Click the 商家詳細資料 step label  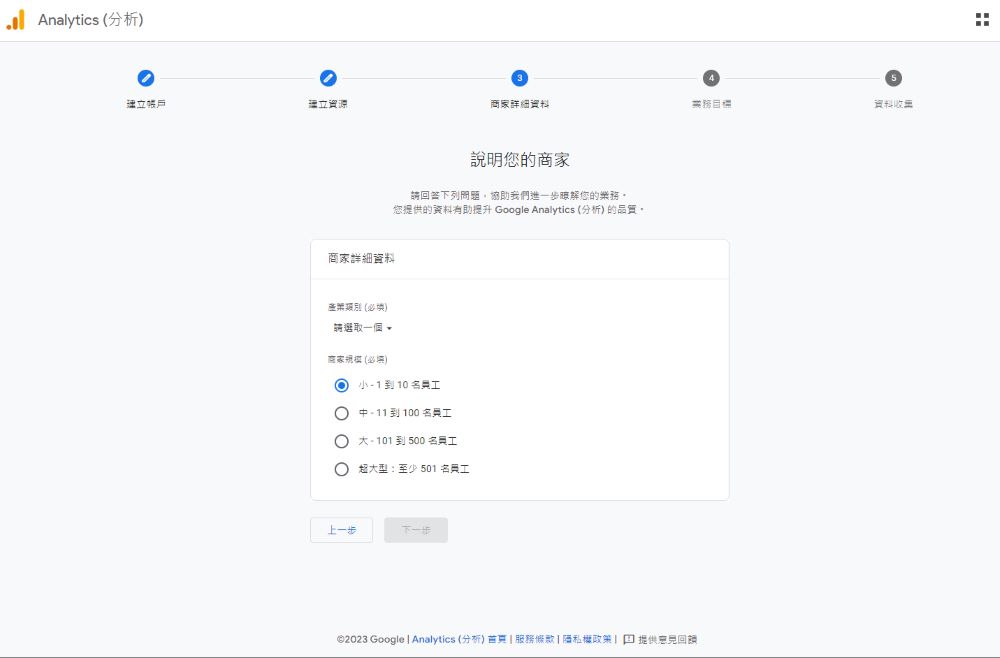point(520,104)
